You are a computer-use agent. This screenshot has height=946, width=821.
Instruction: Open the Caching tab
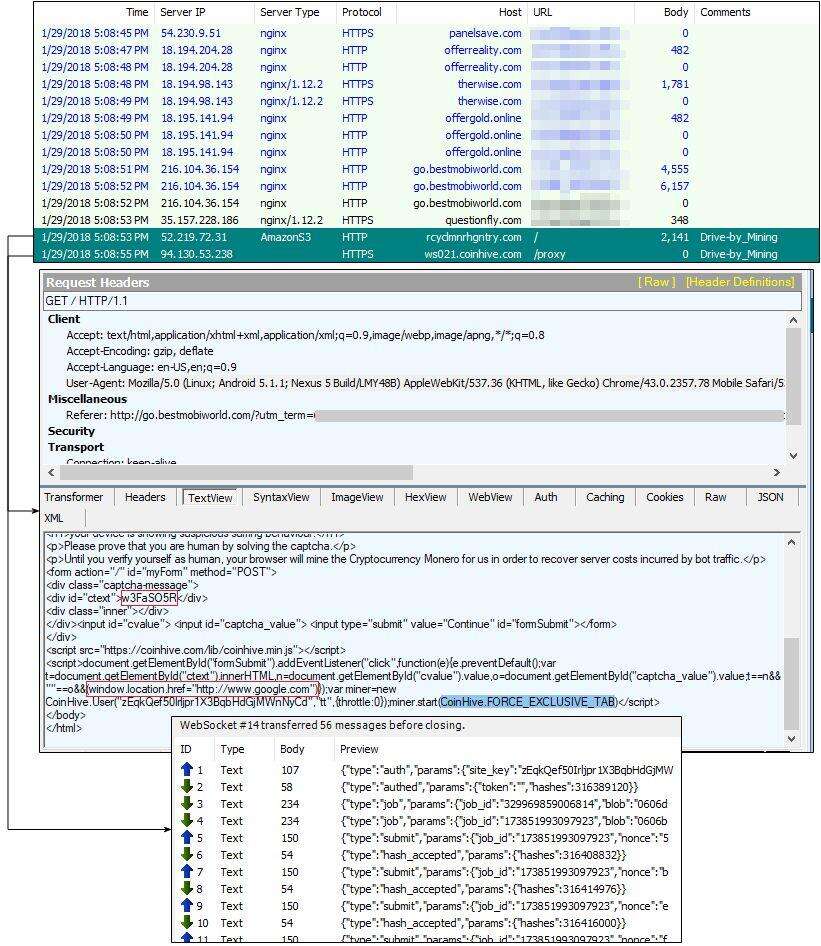click(x=605, y=497)
